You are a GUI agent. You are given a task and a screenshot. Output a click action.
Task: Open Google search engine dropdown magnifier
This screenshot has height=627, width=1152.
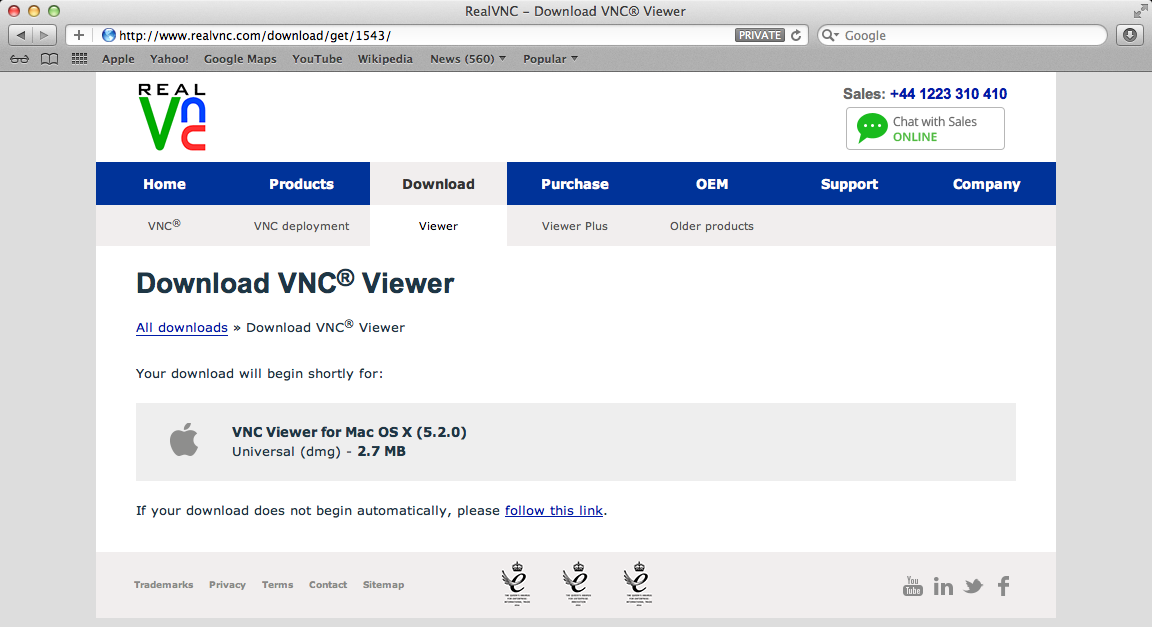830,35
